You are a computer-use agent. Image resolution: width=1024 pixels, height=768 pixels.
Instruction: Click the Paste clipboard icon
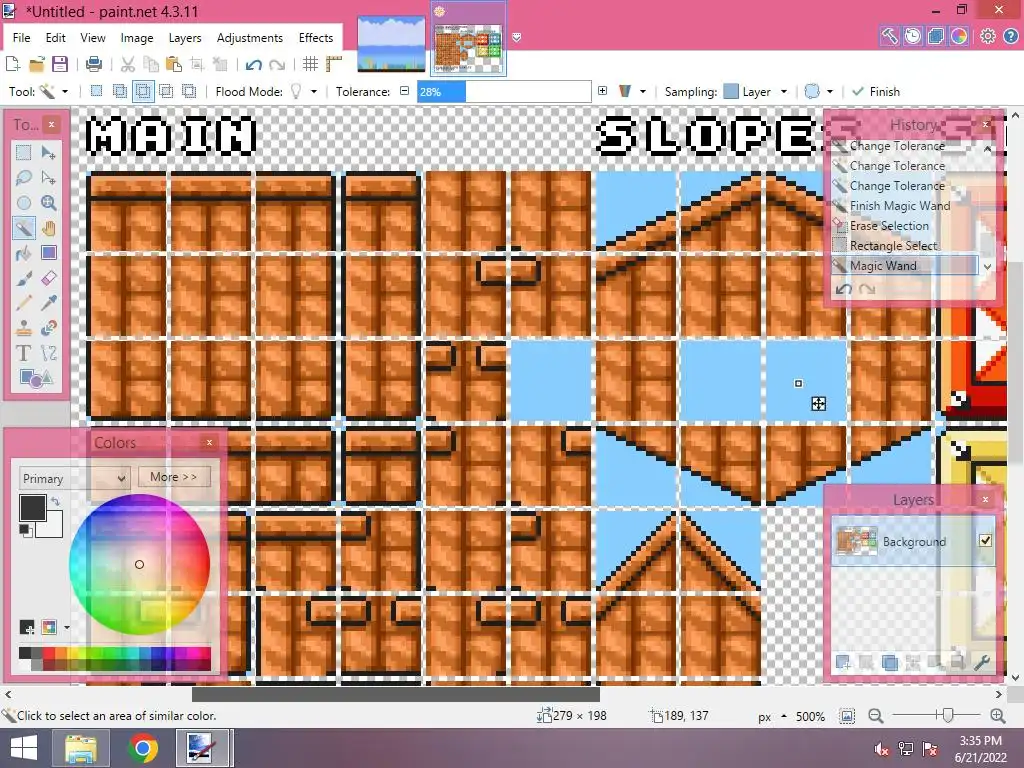pos(174,64)
